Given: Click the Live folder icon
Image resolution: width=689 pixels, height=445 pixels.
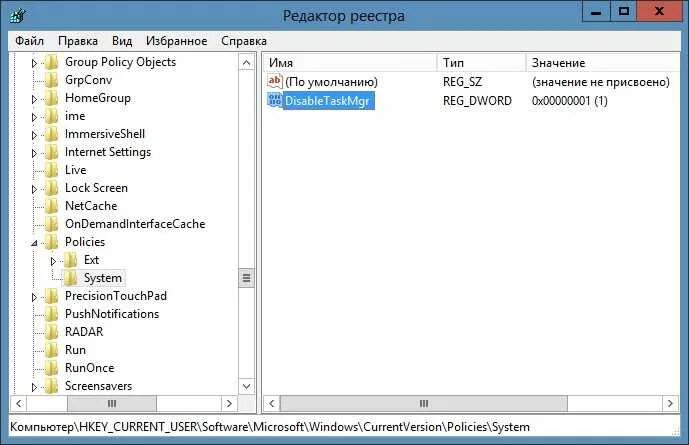Looking at the screenshot, I should [52, 170].
